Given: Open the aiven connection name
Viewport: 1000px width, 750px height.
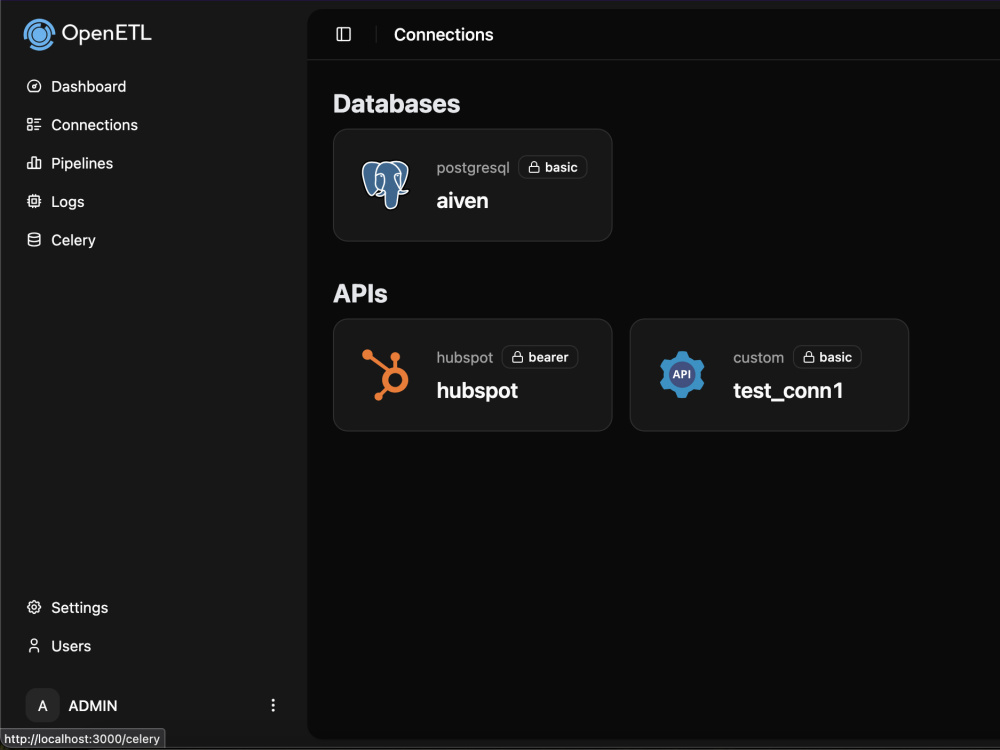Looking at the screenshot, I should coord(462,201).
